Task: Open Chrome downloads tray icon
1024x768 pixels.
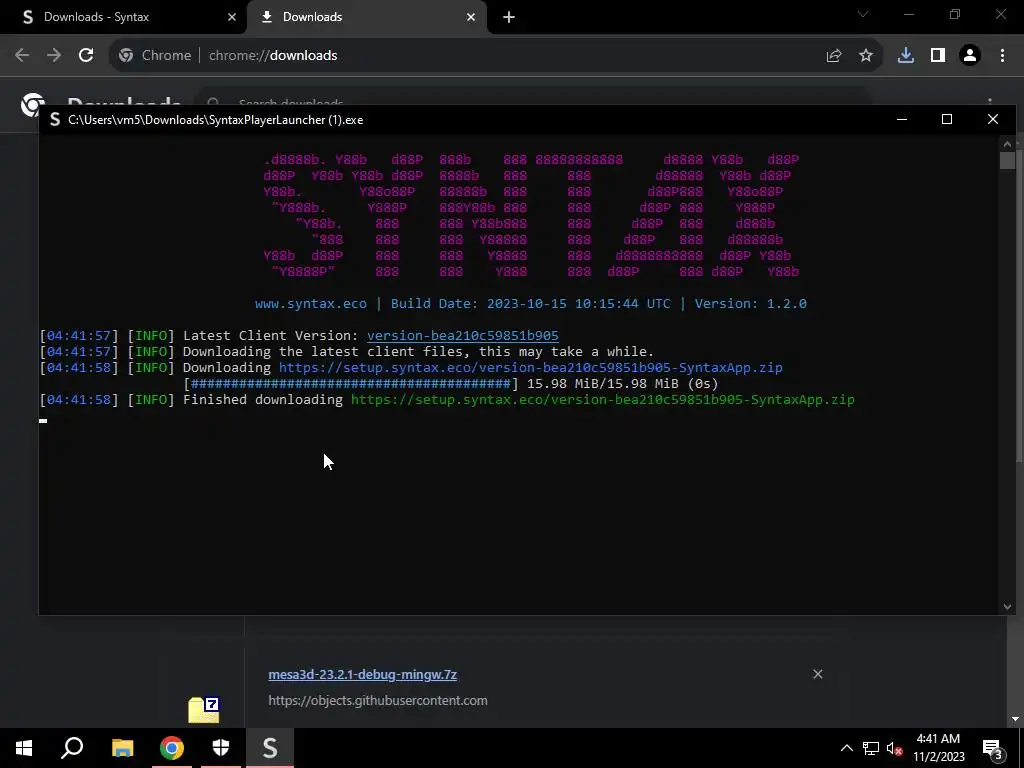Action: 906,56
